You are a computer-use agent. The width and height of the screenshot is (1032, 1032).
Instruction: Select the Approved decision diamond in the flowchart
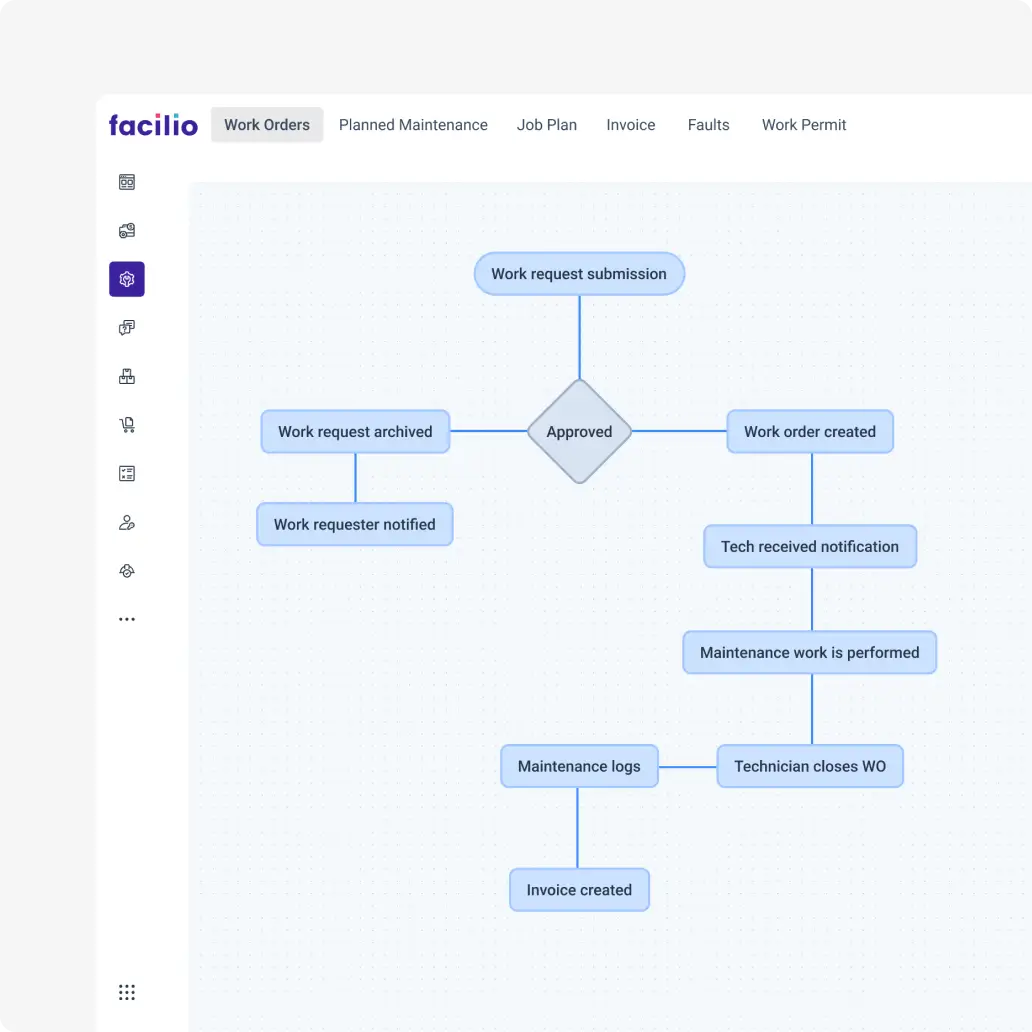tap(578, 431)
